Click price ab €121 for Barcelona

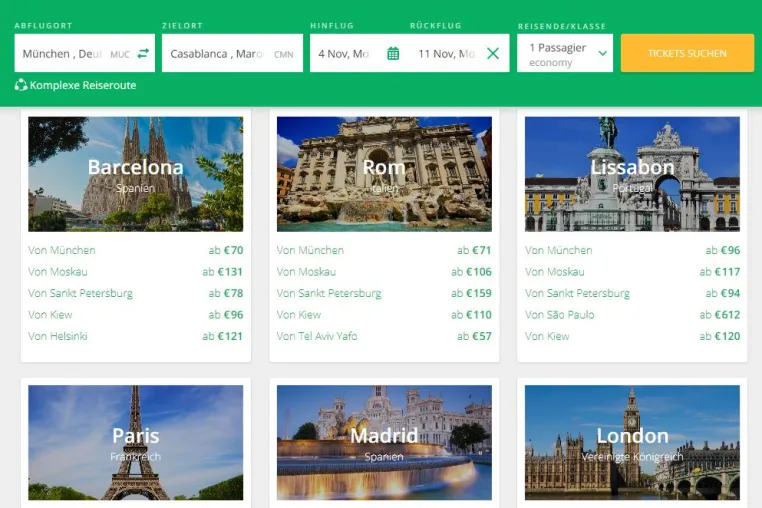(223, 336)
